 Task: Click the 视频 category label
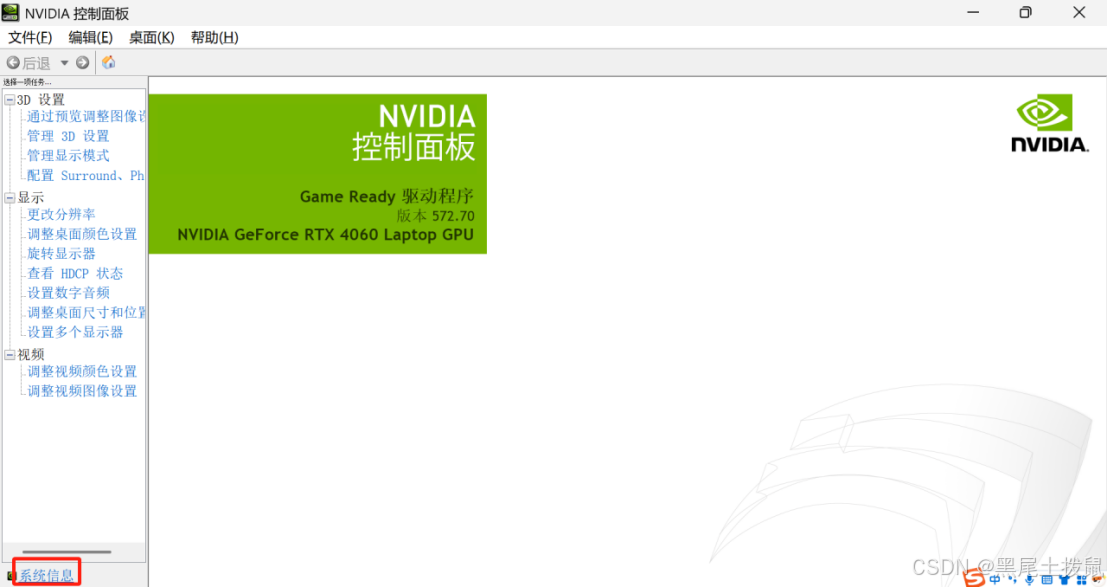pos(30,355)
